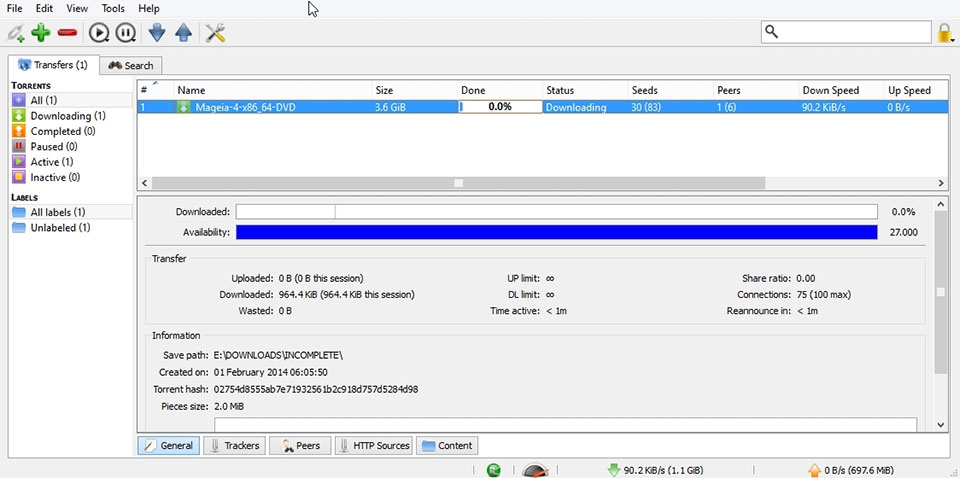Sort torrents by Up Speed column header
960x478 pixels.
(x=917, y=90)
